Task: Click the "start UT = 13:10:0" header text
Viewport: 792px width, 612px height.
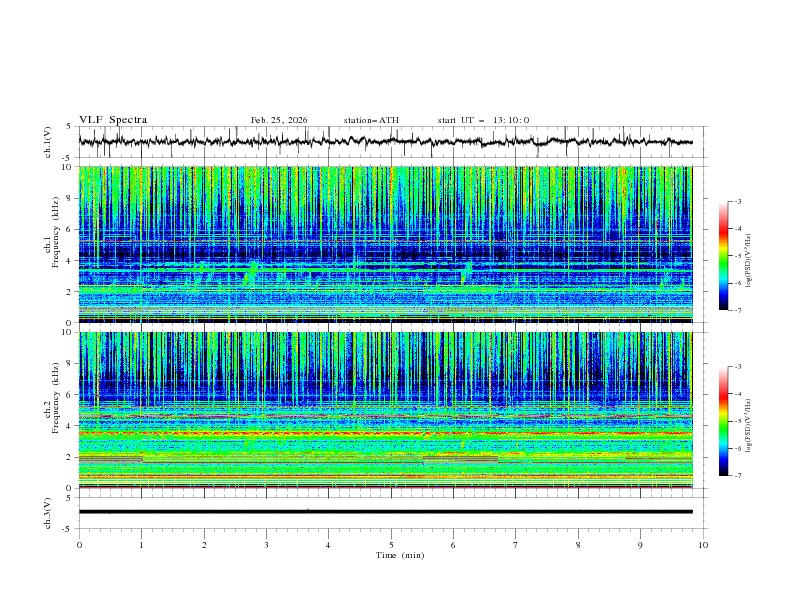Action: [483, 120]
